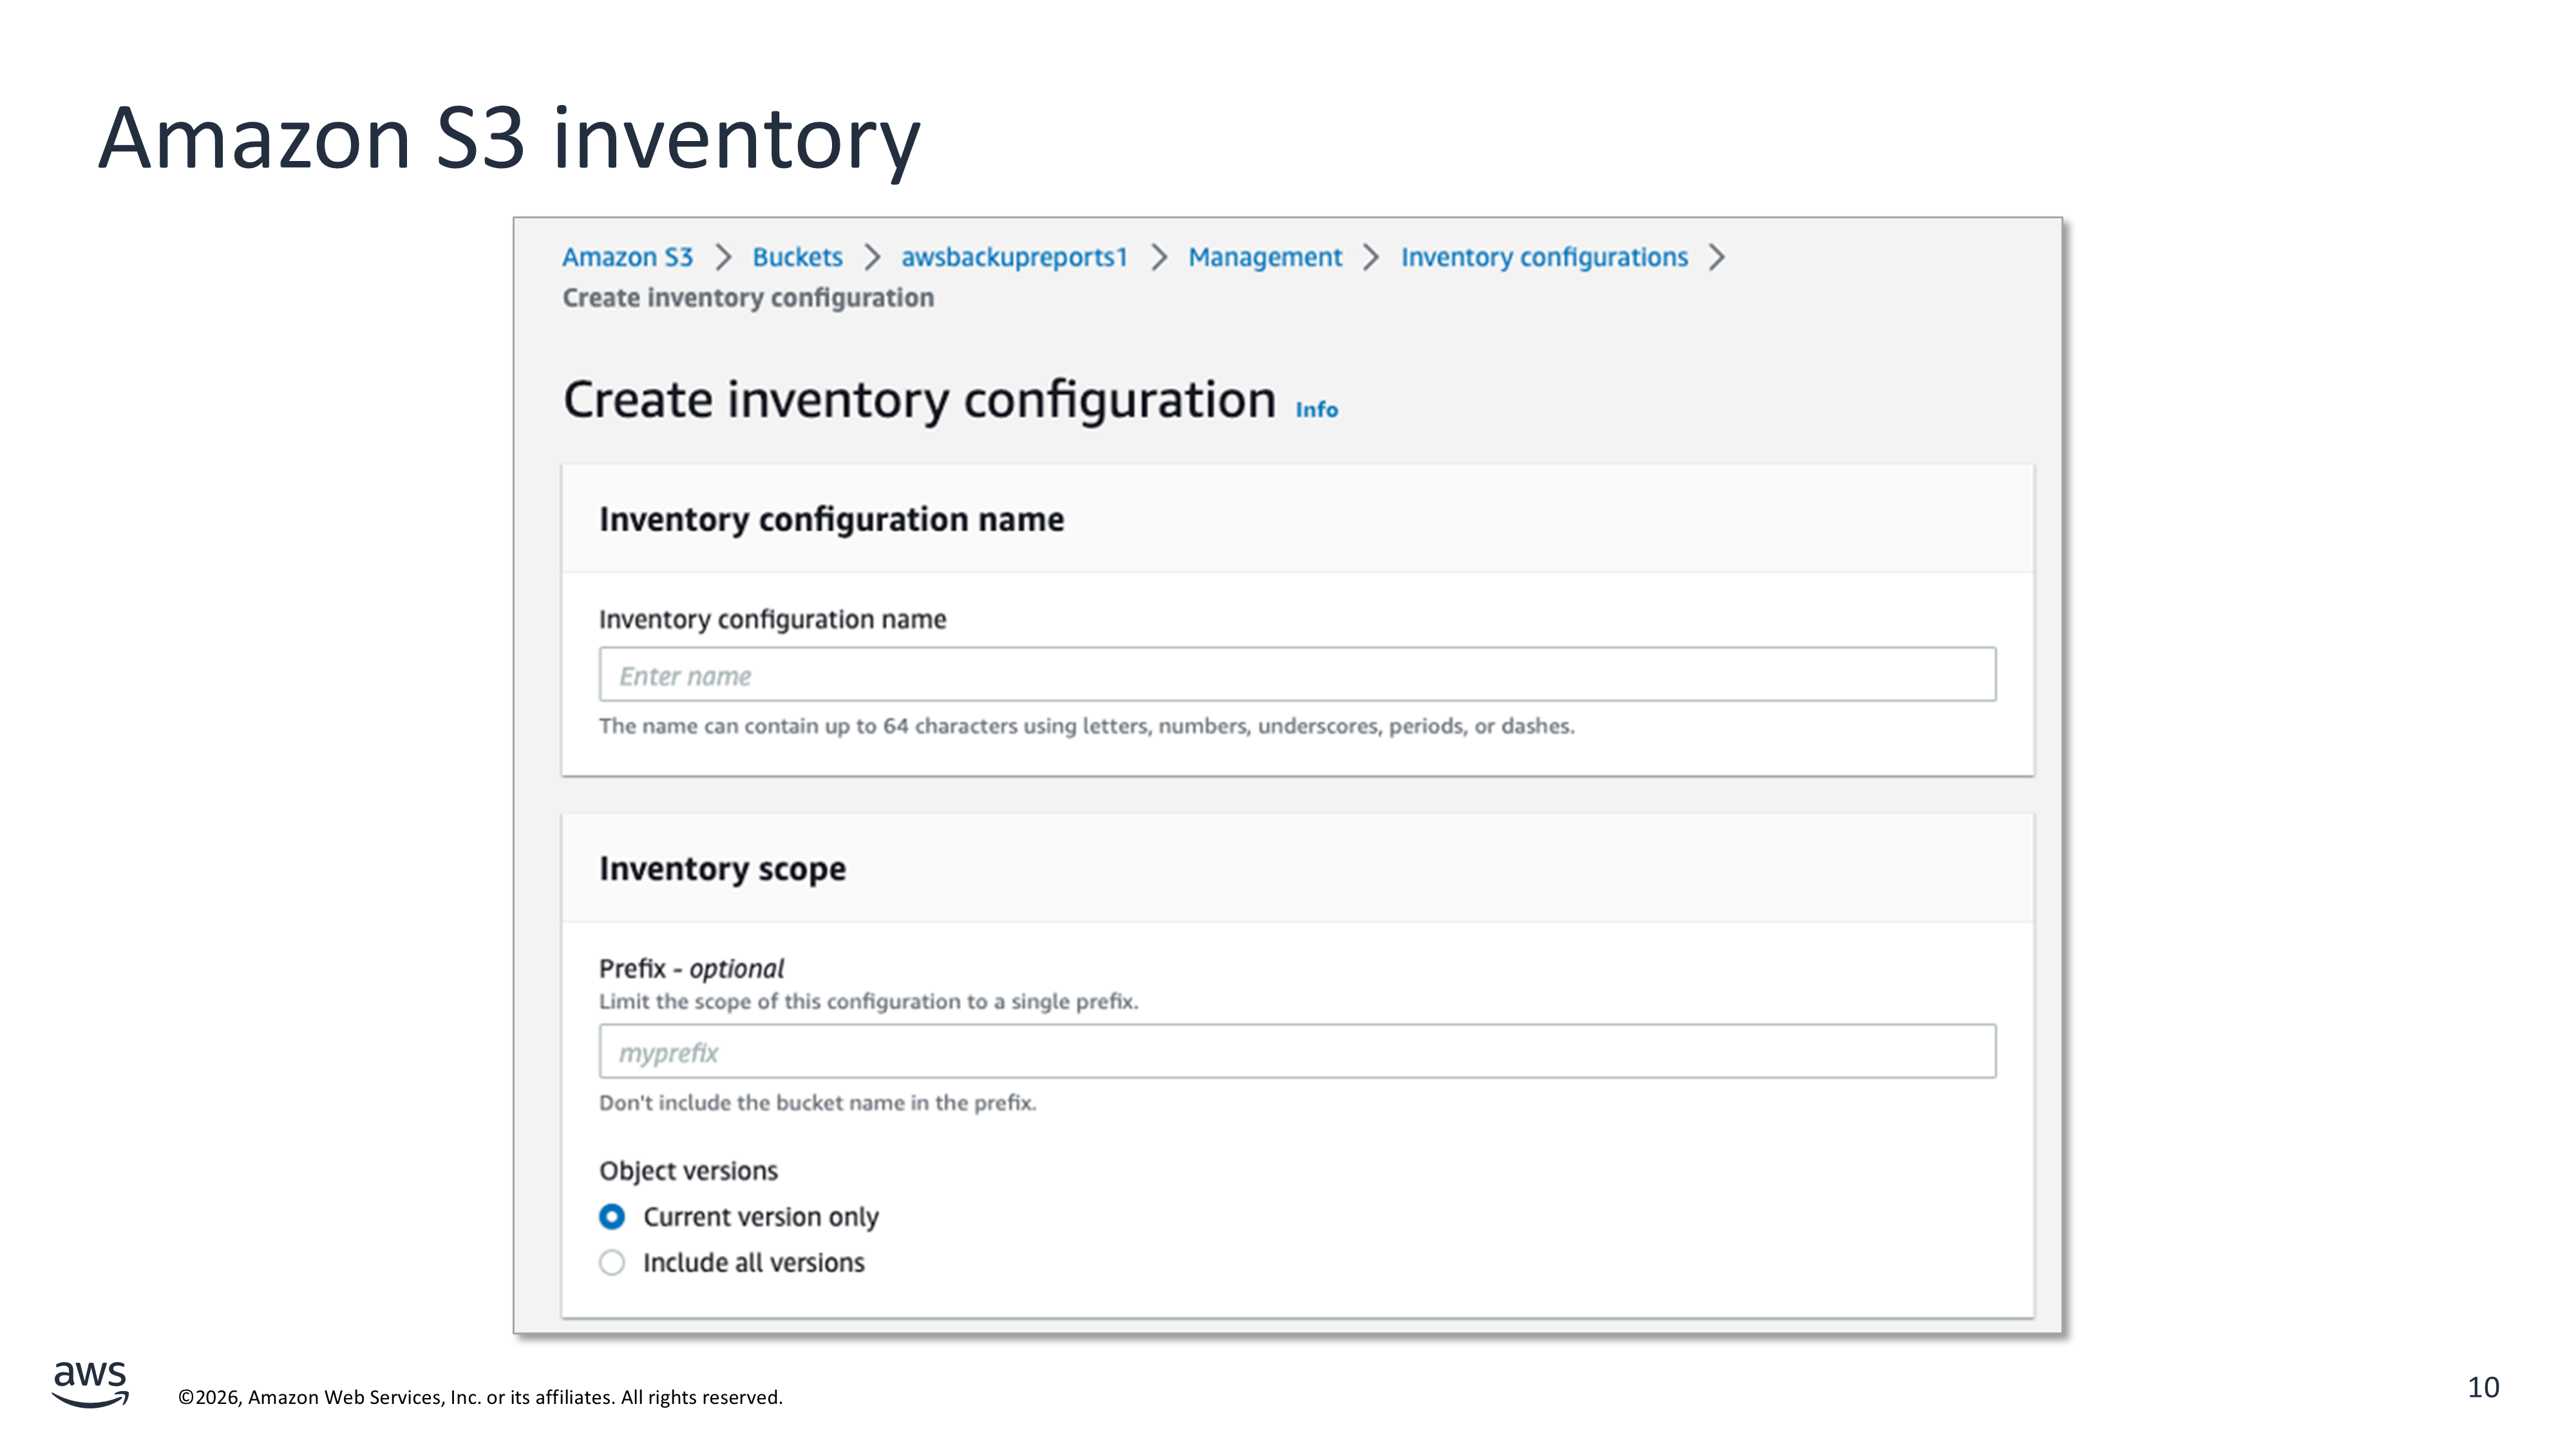Click the myprefix prefix input field
This screenshot has width=2576, height=1449.
pos(1297,1052)
